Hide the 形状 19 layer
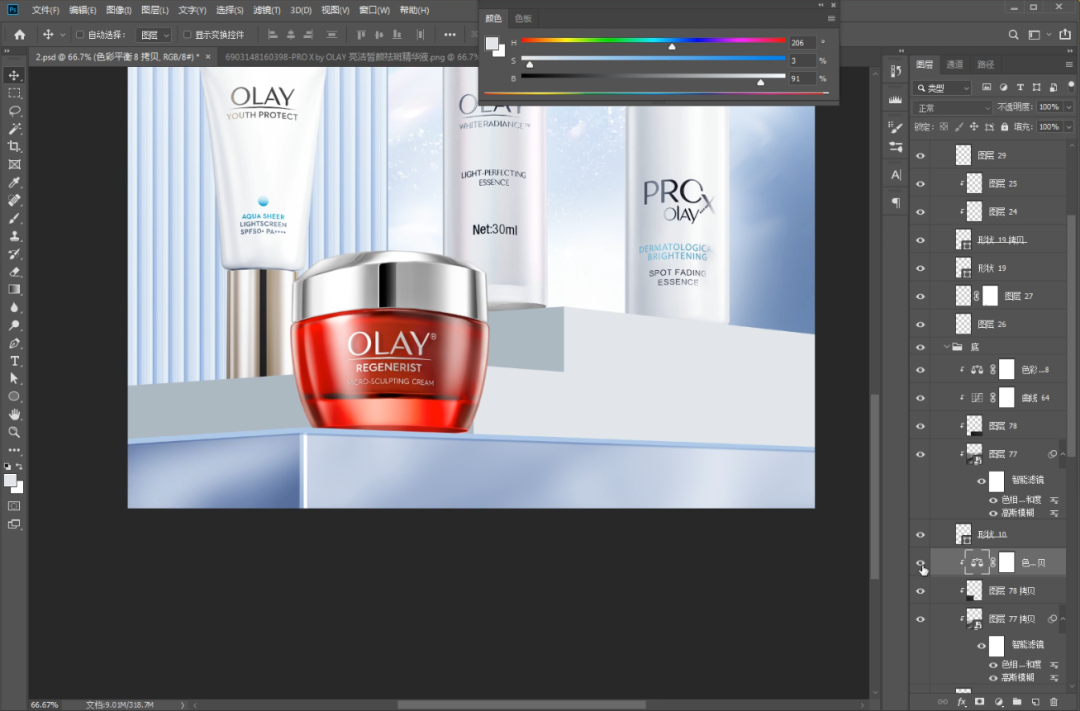This screenshot has width=1080, height=711. tap(920, 268)
